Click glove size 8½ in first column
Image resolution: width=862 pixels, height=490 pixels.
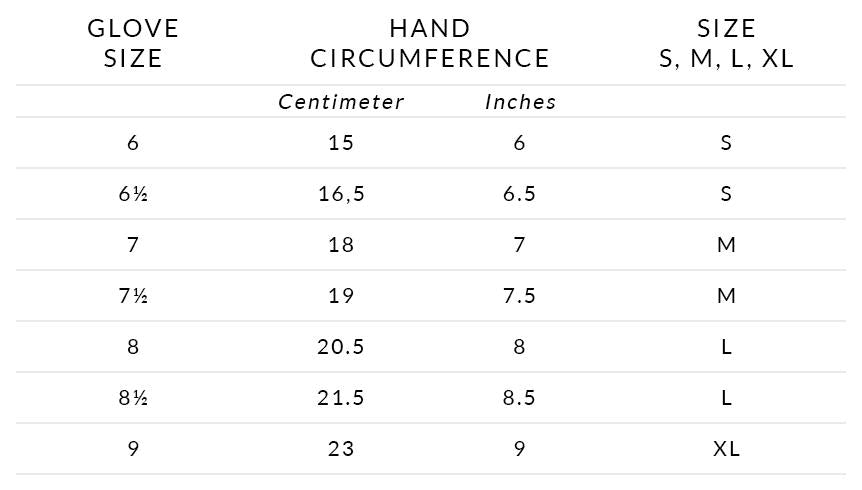pyautogui.click(x=133, y=398)
